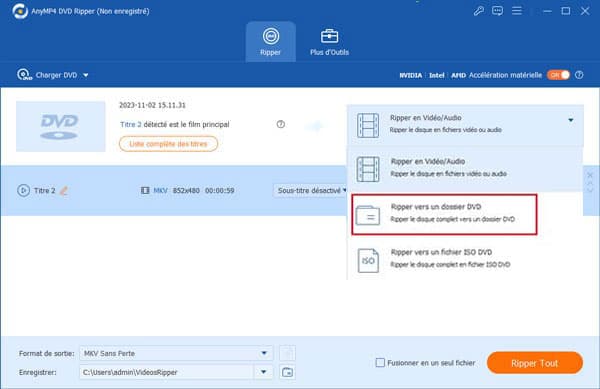Click the DVD disc thumbnail
600x389 pixels.
(x=60, y=126)
